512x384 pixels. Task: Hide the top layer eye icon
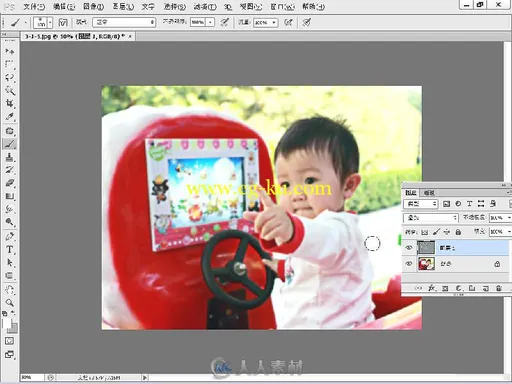coord(409,248)
